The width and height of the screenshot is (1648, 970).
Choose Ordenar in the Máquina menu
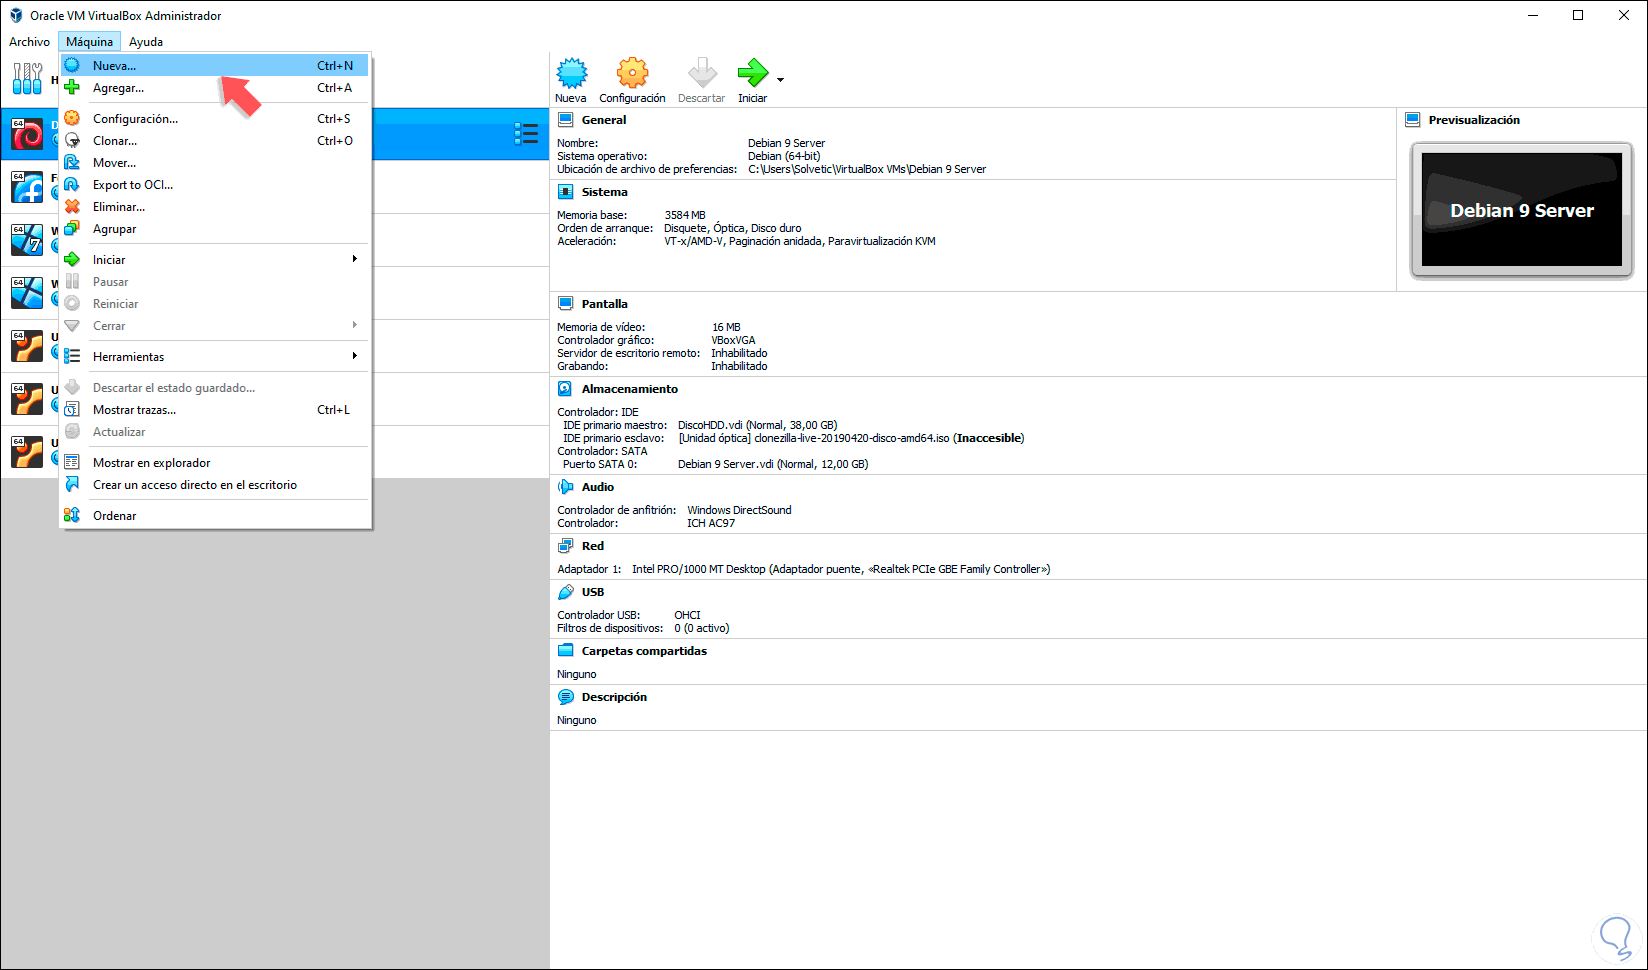click(x=215, y=516)
